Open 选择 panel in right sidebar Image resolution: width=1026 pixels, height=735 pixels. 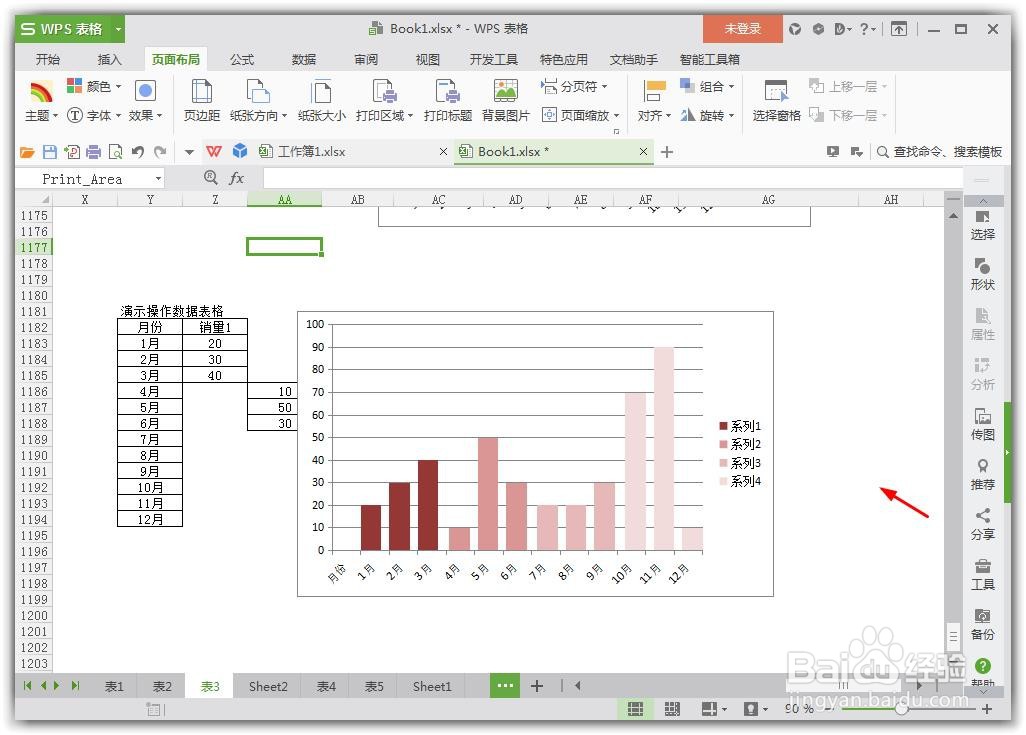click(x=982, y=225)
